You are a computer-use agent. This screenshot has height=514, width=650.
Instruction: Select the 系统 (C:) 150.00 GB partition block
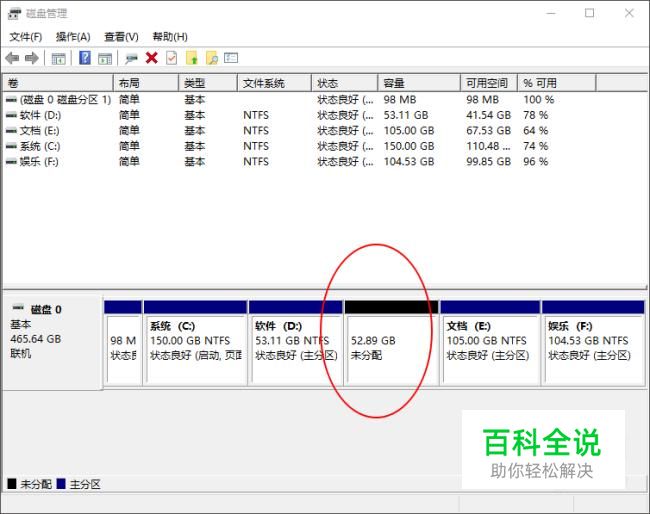(x=195, y=343)
